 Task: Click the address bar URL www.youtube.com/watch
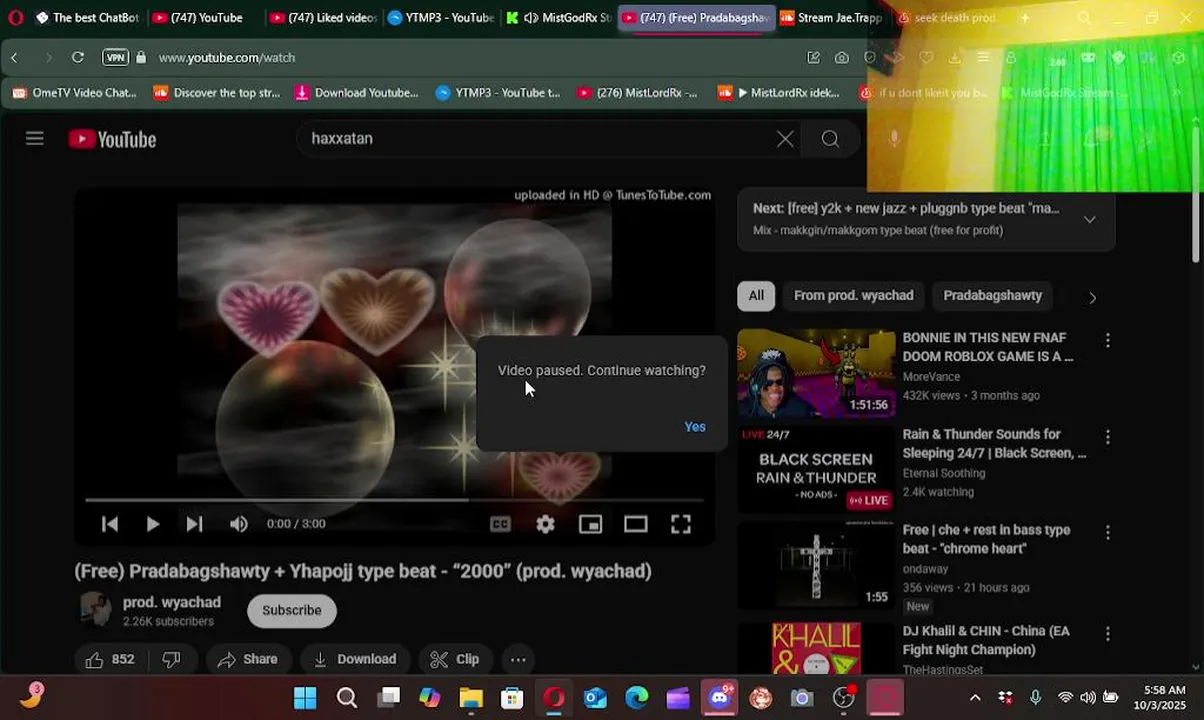tap(226, 58)
